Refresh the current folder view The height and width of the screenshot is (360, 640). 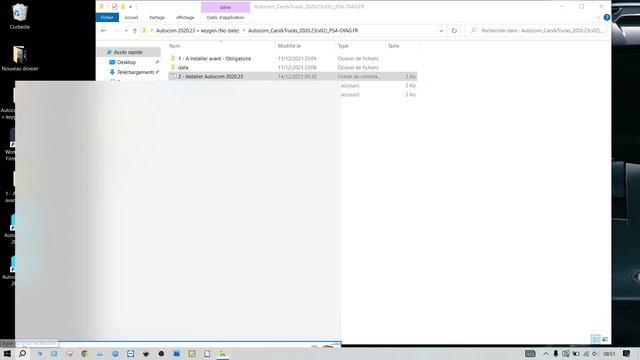coord(454,31)
